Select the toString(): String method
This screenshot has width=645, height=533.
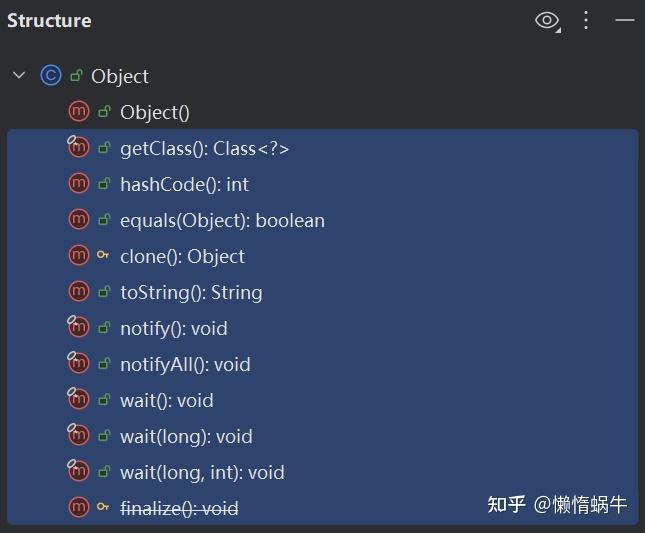tap(191, 292)
